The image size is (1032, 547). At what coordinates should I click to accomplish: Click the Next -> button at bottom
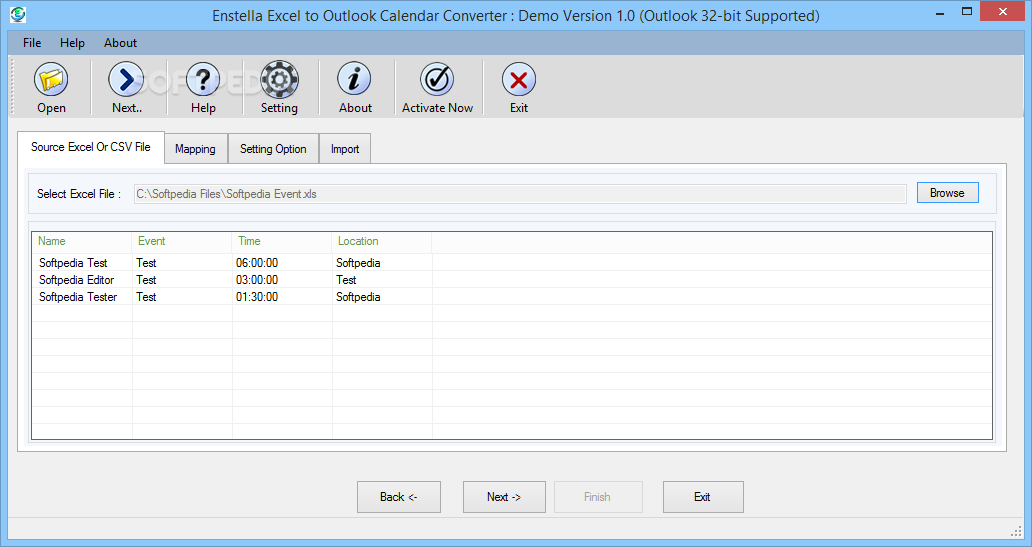click(504, 497)
